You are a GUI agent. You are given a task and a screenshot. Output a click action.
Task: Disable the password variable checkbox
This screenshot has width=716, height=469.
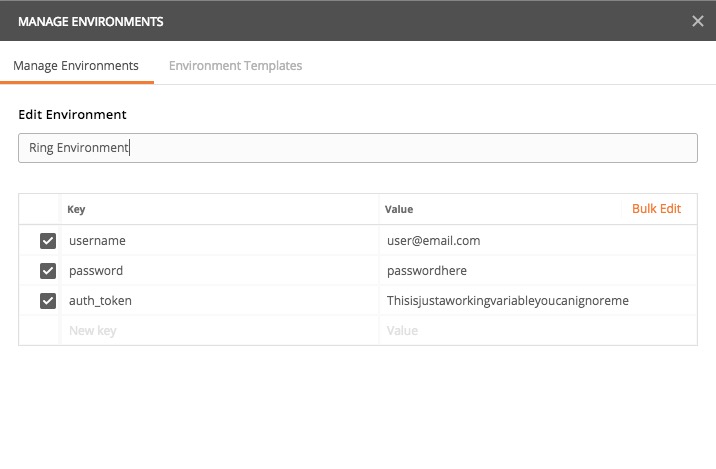point(47,271)
